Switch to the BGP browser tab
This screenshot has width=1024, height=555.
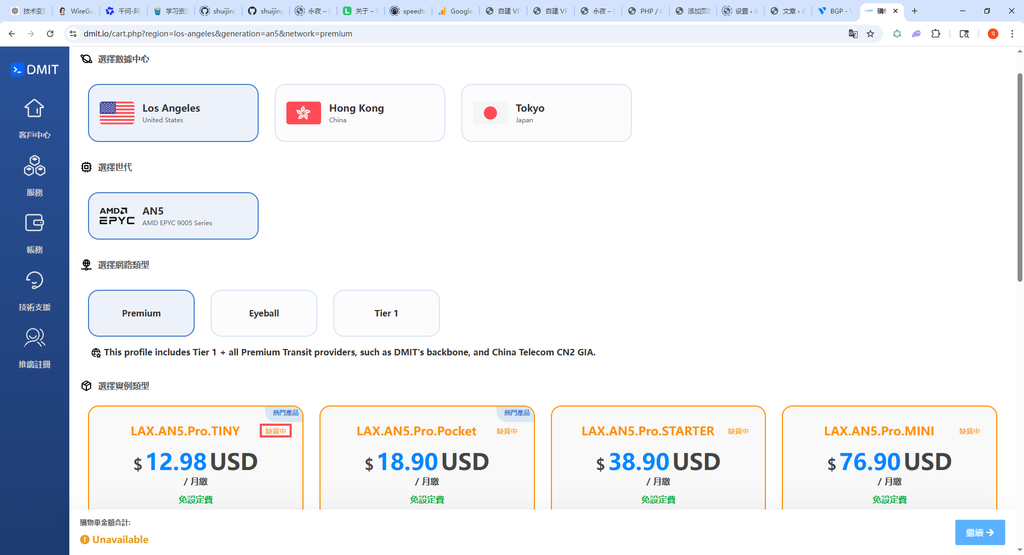tap(835, 11)
